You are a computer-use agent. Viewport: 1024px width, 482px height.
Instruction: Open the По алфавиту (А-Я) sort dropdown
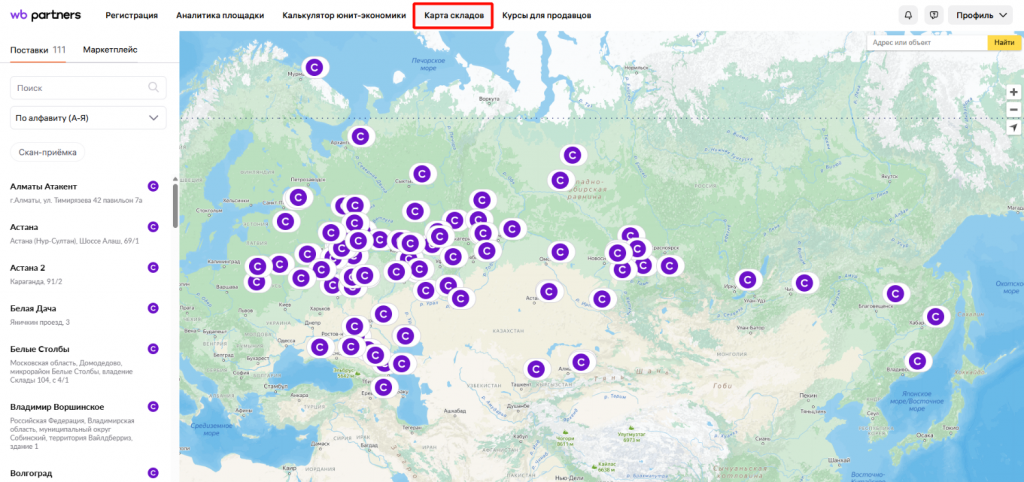coord(88,118)
